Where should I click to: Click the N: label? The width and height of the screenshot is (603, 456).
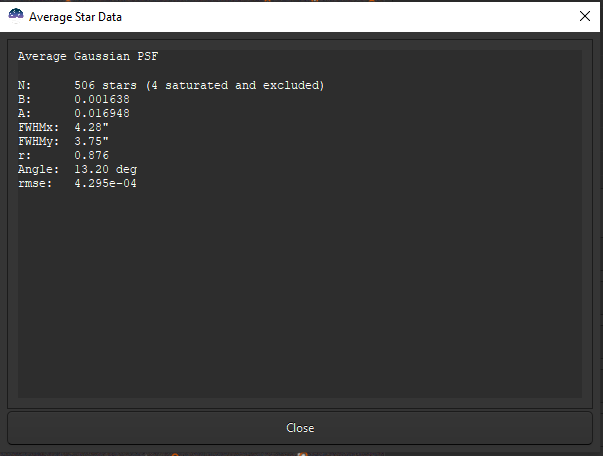25,86
